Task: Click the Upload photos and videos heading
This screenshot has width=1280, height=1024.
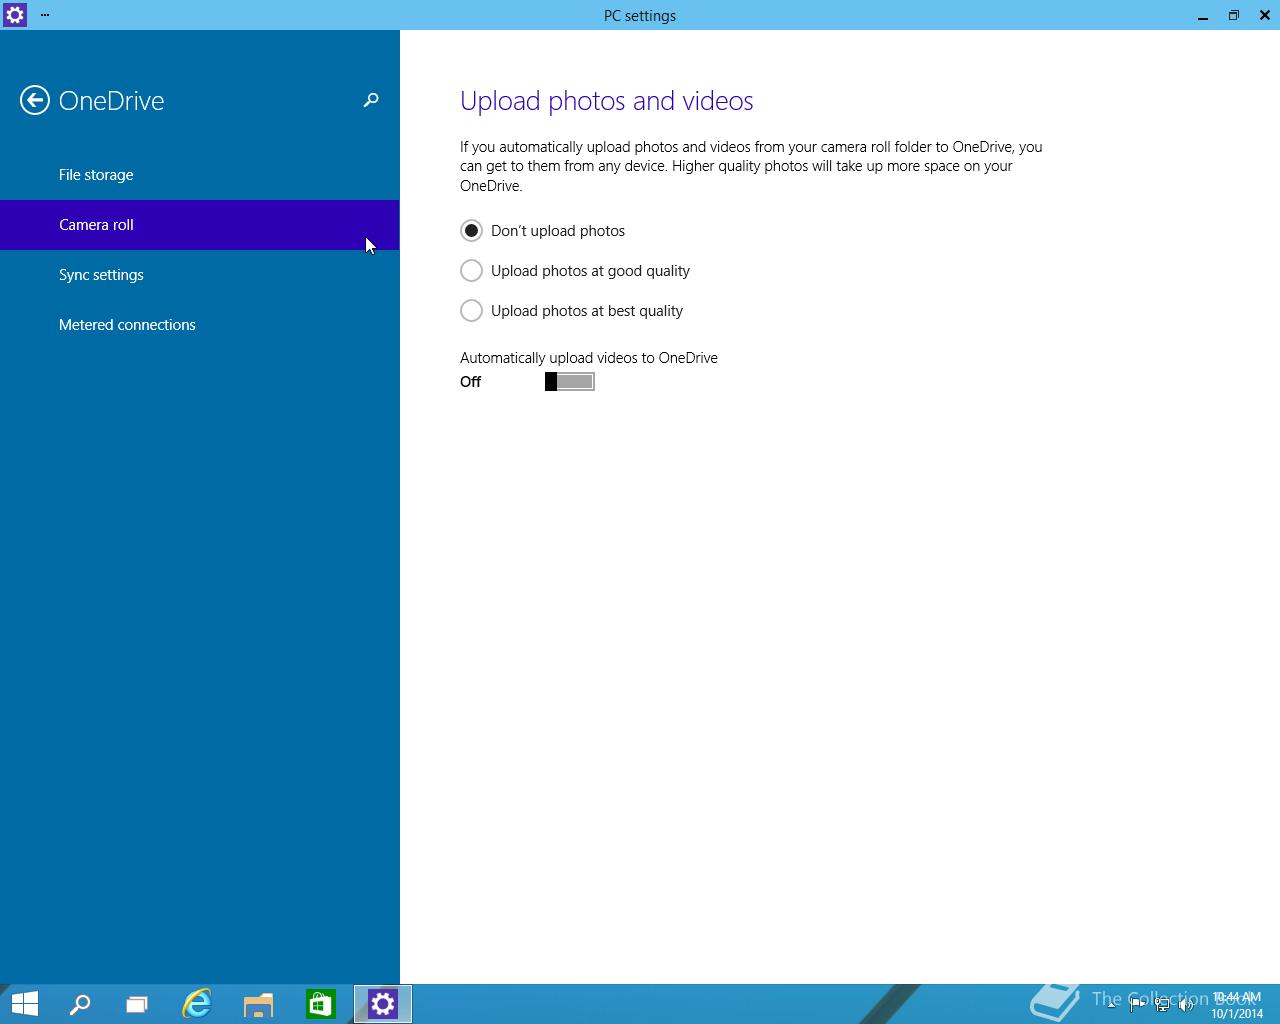Action: (607, 101)
